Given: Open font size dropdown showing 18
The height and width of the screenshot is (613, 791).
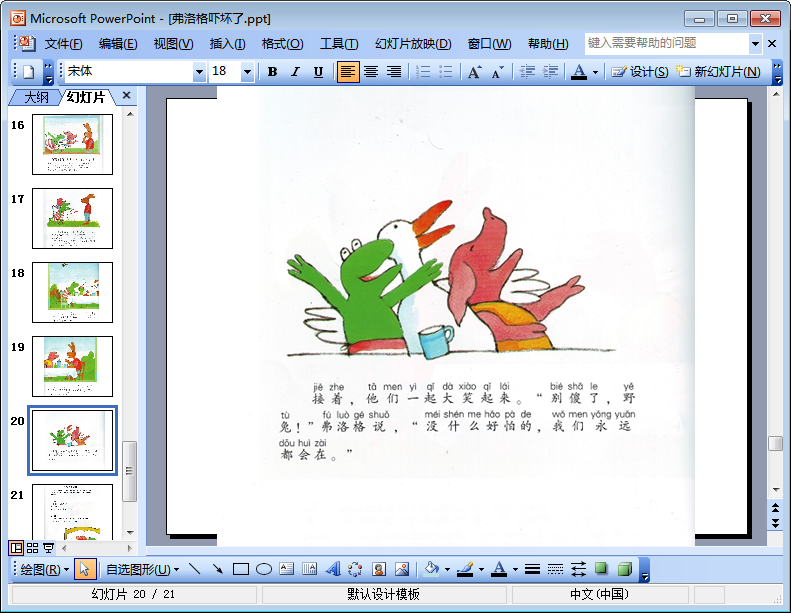Looking at the screenshot, I should [x=247, y=72].
